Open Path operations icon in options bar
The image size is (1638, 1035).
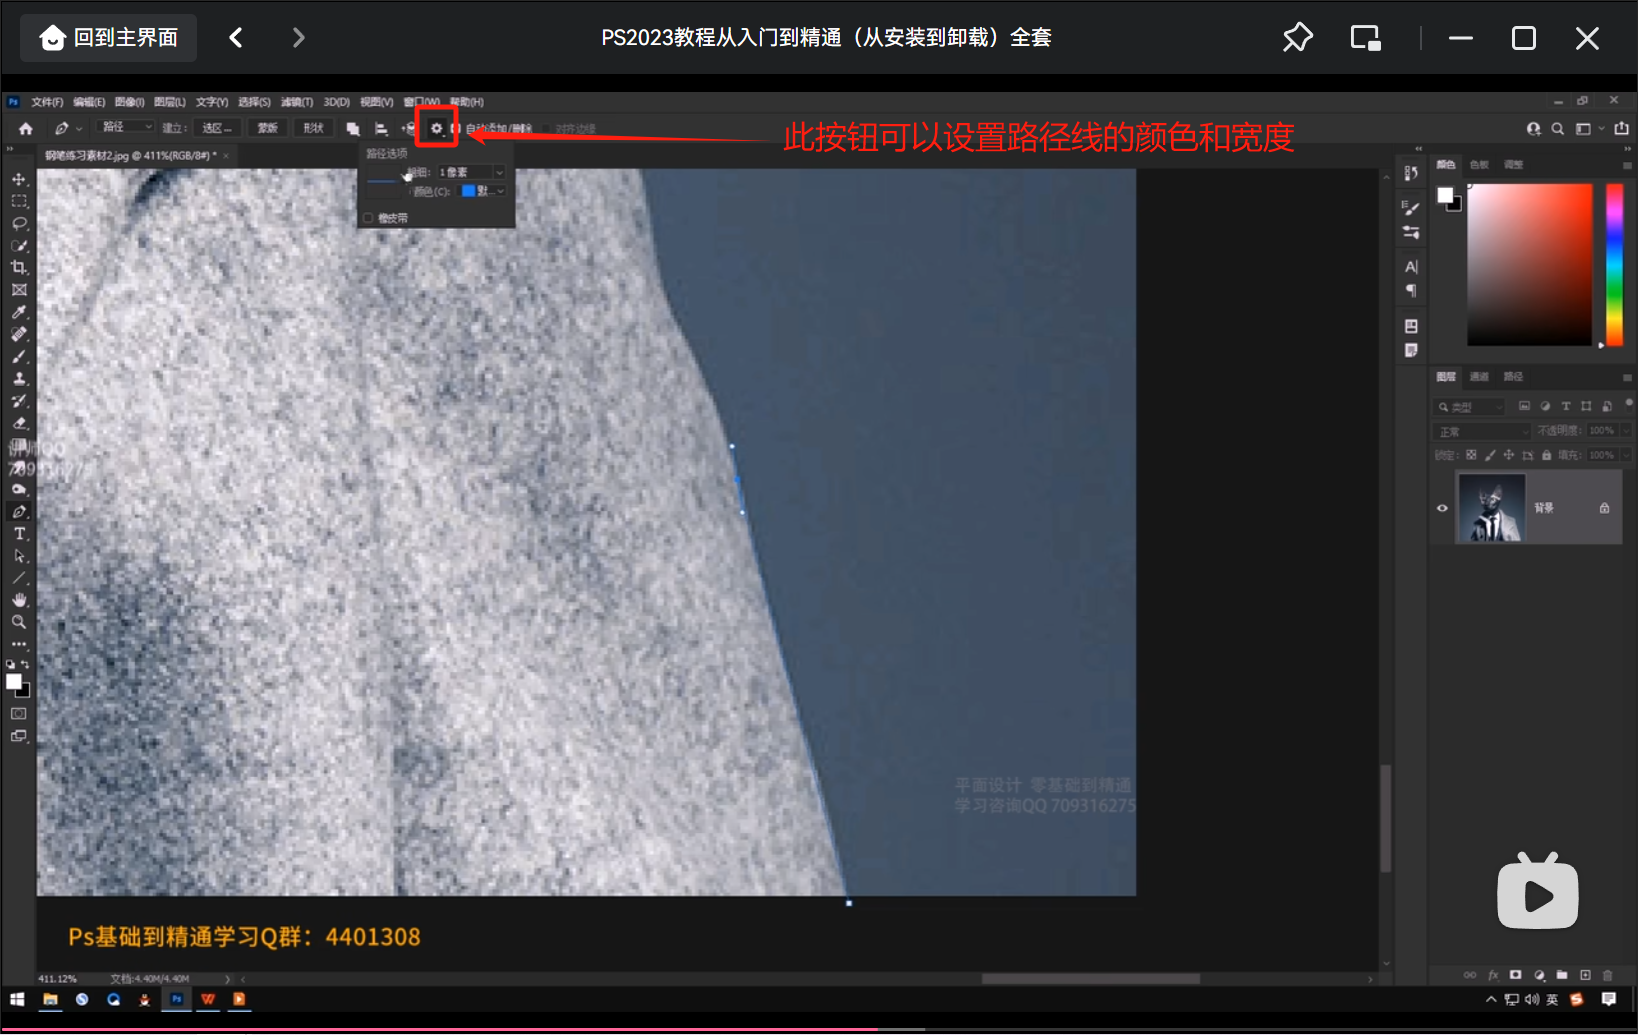point(353,128)
